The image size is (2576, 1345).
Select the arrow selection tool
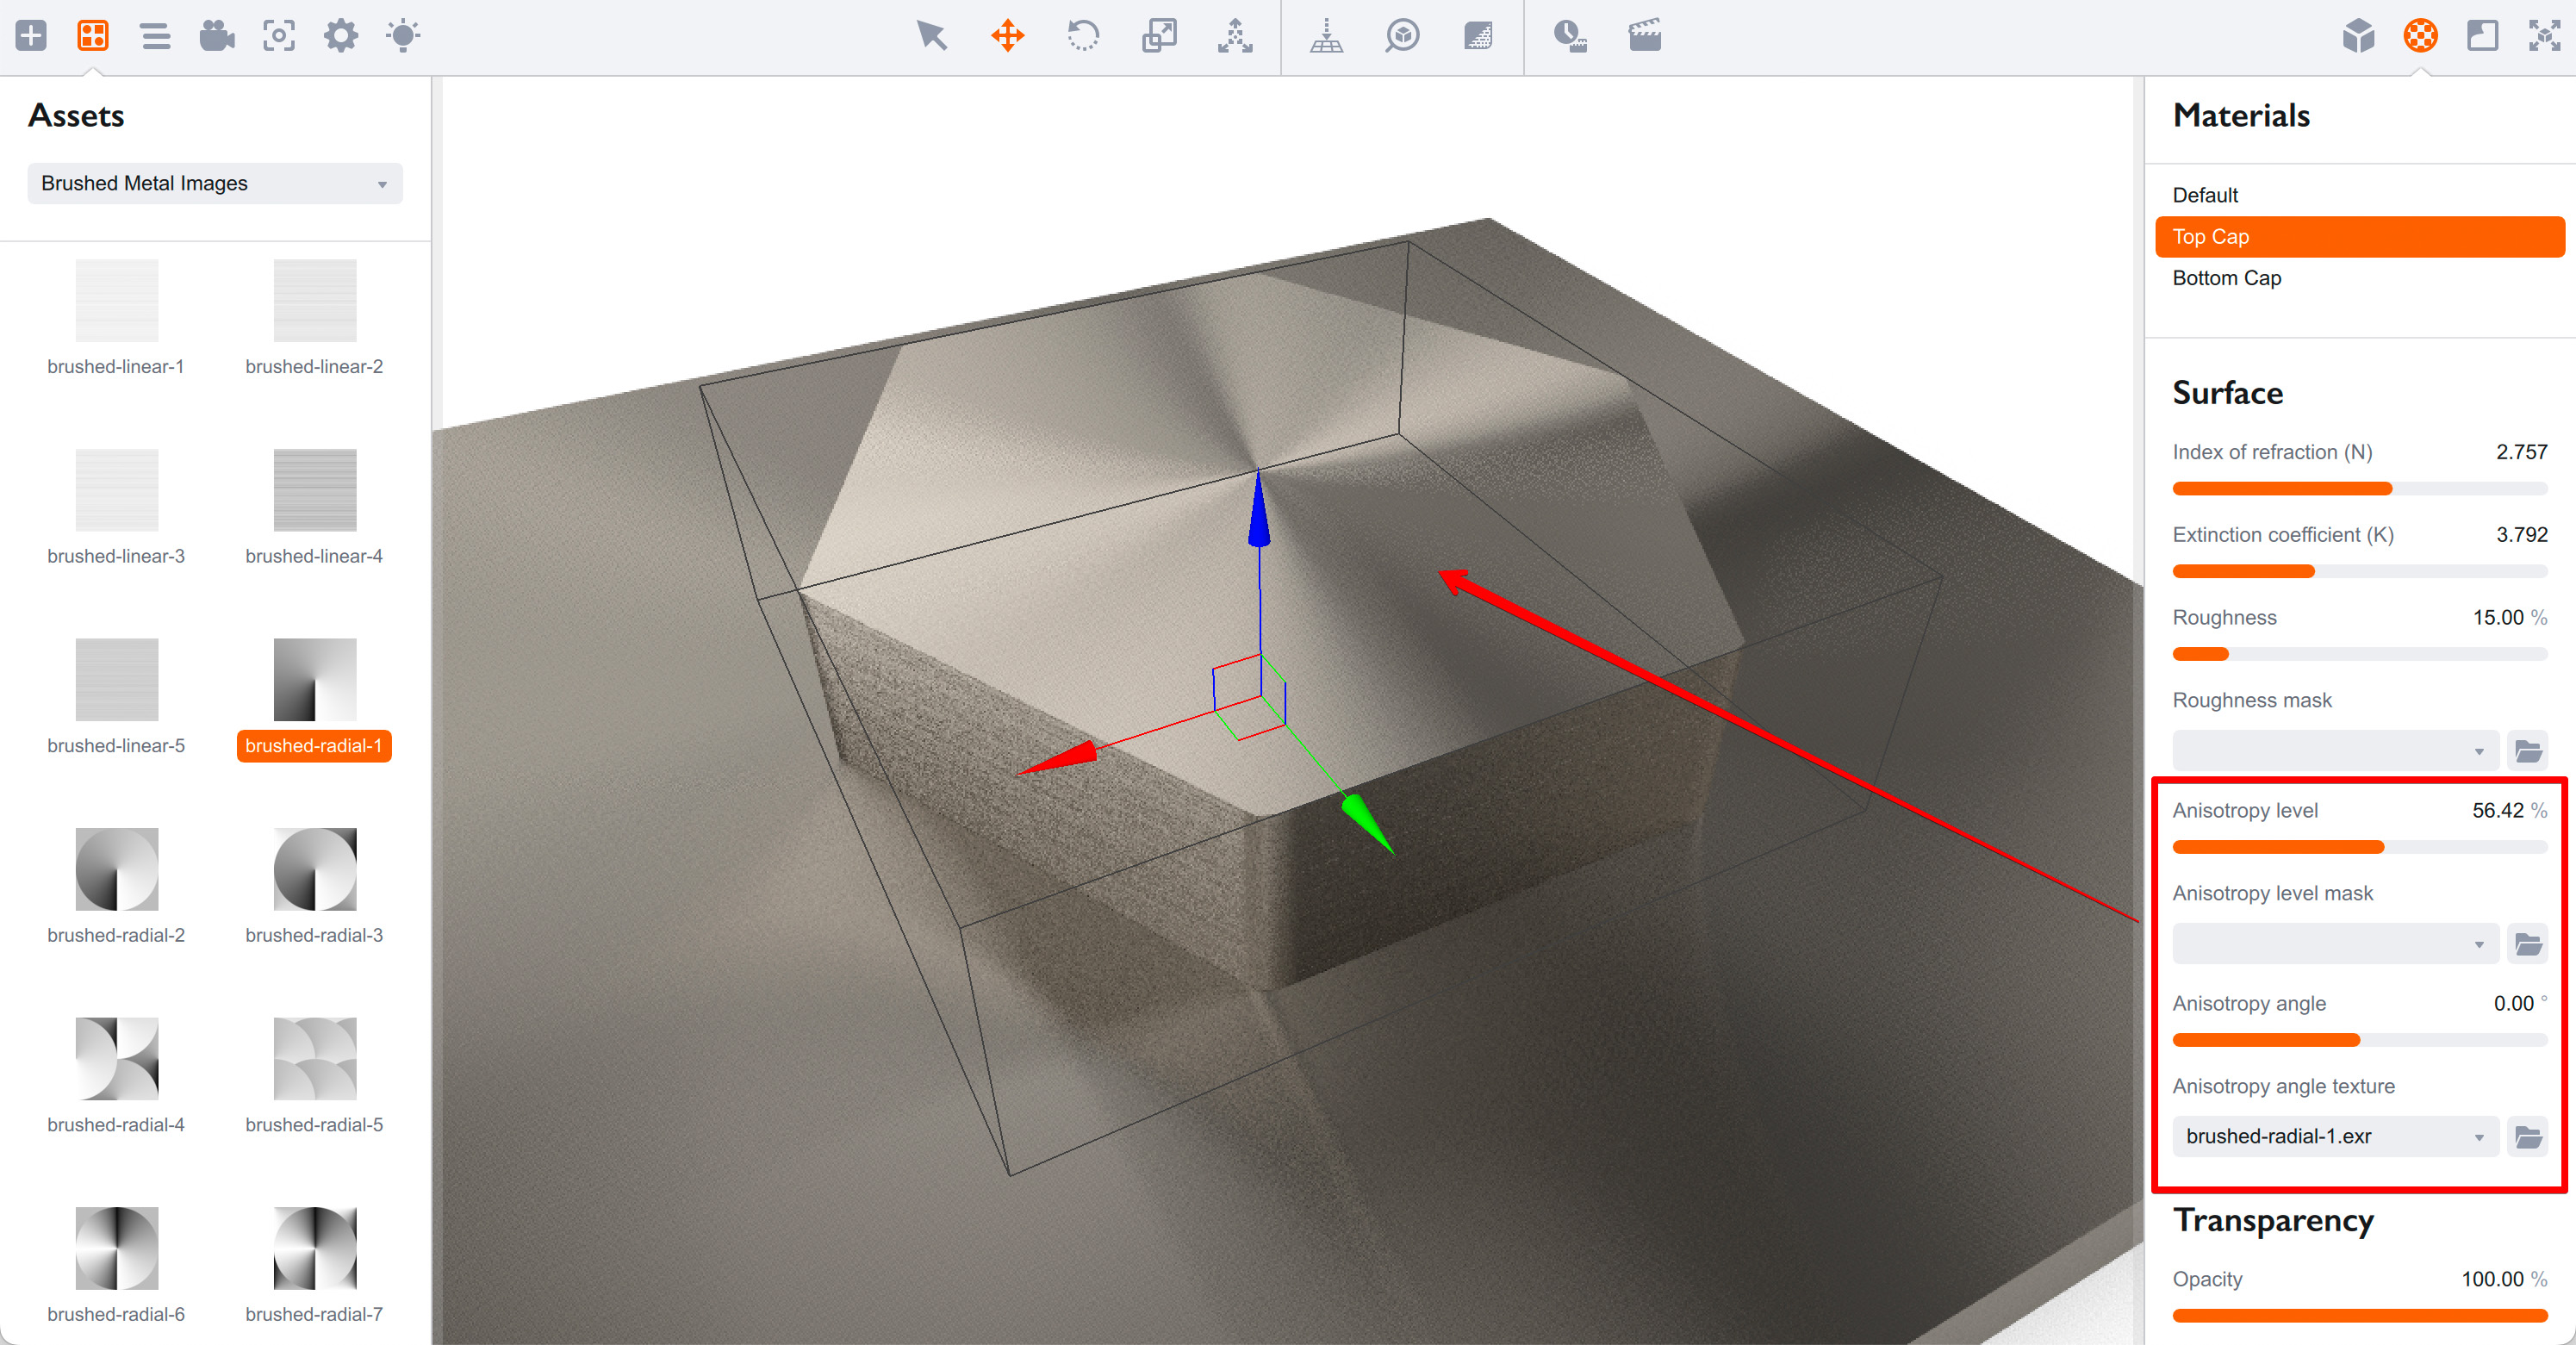pyautogui.click(x=931, y=36)
